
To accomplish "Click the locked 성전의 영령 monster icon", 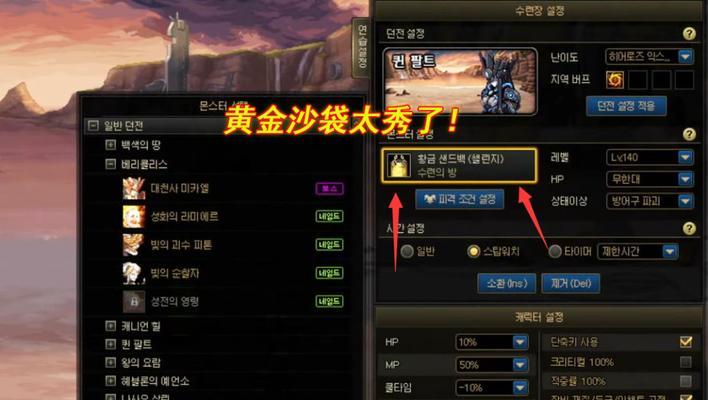I will click(134, 302).
